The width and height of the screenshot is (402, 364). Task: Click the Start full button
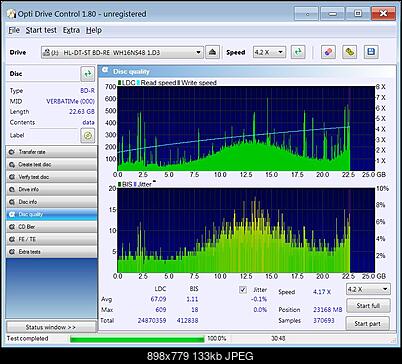(x=368, y=306)
